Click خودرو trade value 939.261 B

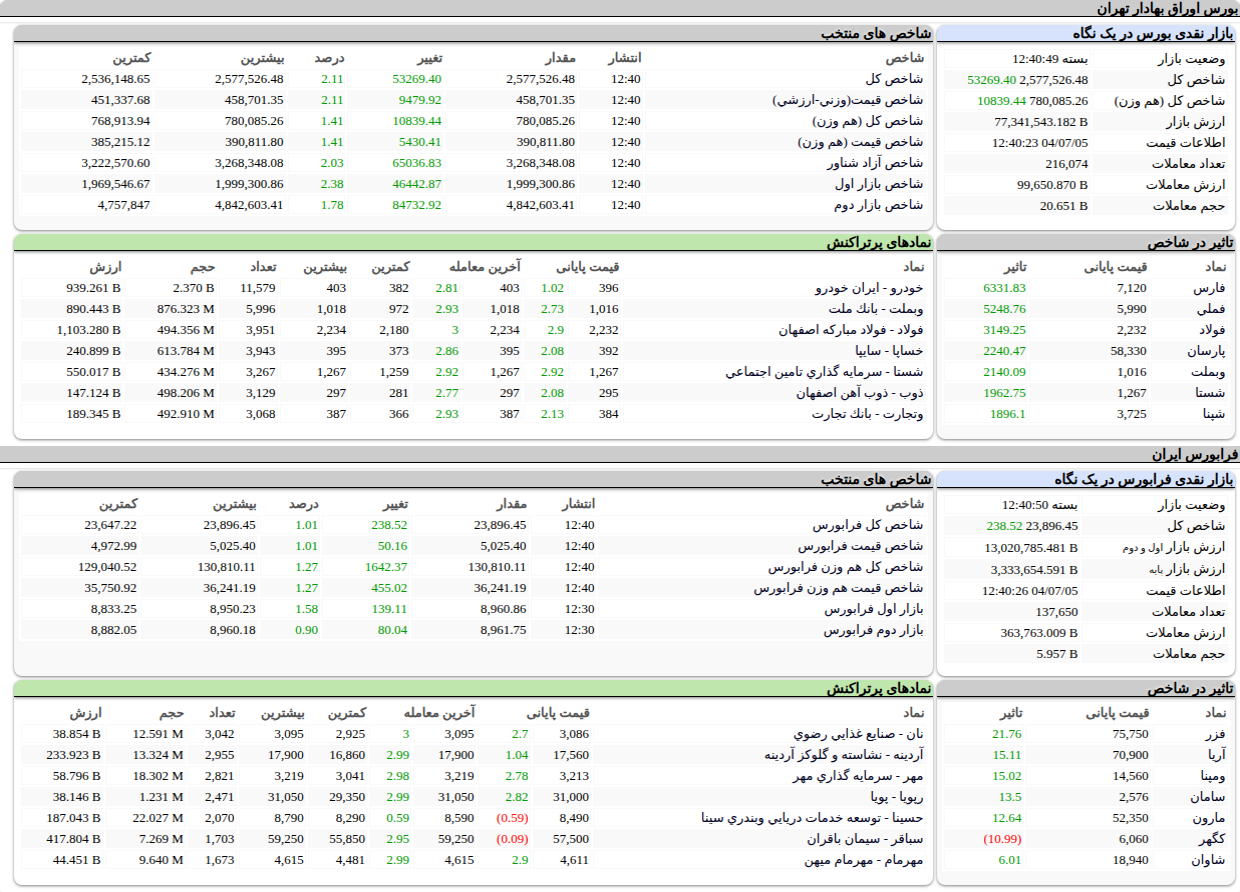(x=93, y=288)
